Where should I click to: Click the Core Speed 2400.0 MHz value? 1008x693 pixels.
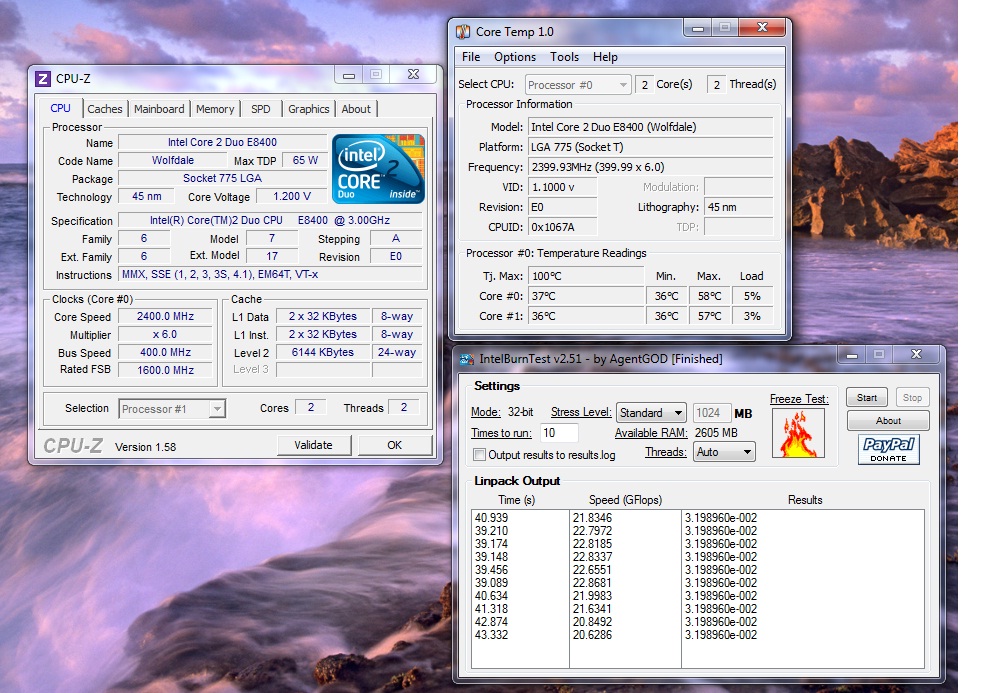point(165,316)
